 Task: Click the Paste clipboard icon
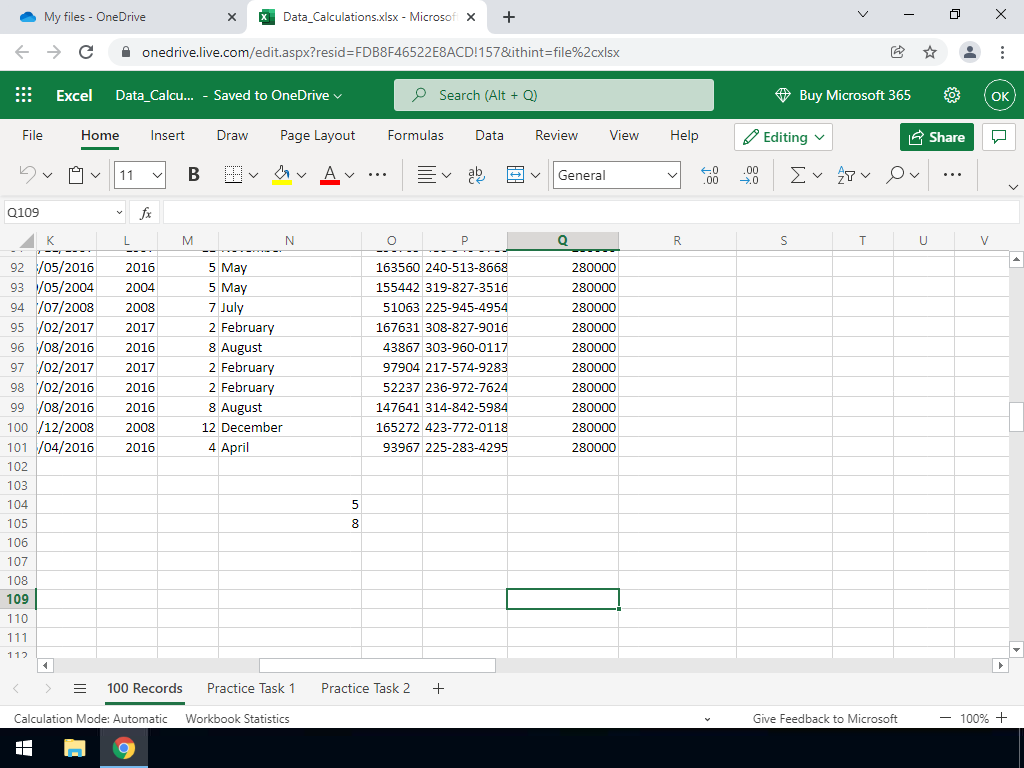coord(76,175)
